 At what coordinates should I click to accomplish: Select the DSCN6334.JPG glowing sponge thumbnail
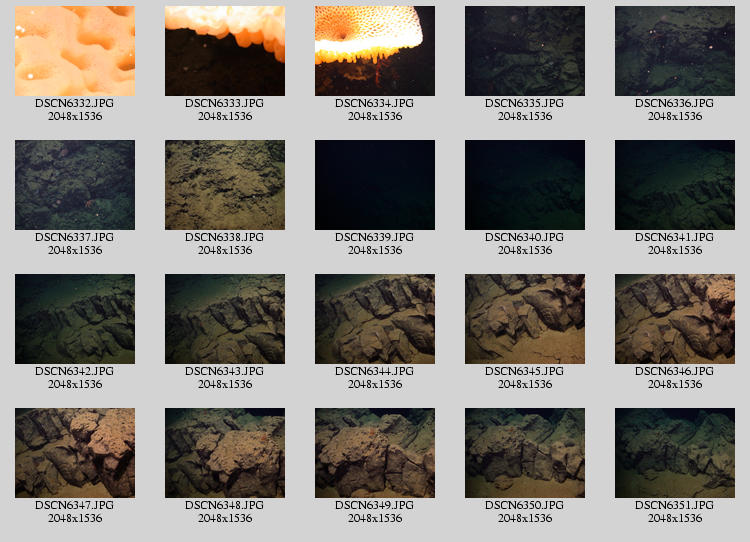[x=375, y=51]
